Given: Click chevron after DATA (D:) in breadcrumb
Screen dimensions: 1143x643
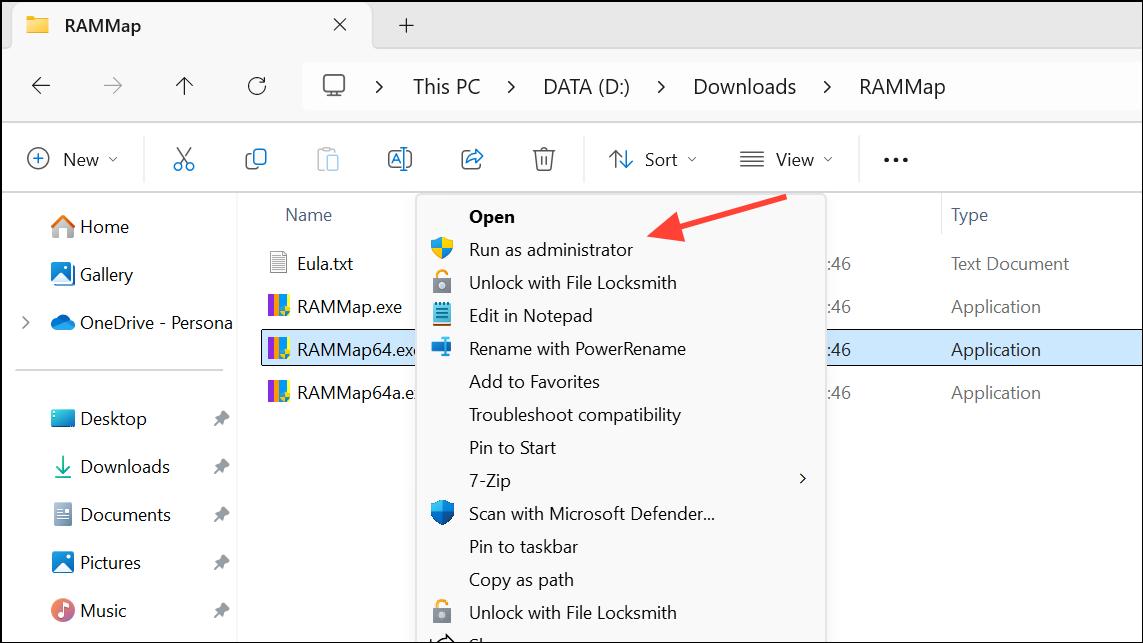Looking at the screenshot, I should [661, 87].
